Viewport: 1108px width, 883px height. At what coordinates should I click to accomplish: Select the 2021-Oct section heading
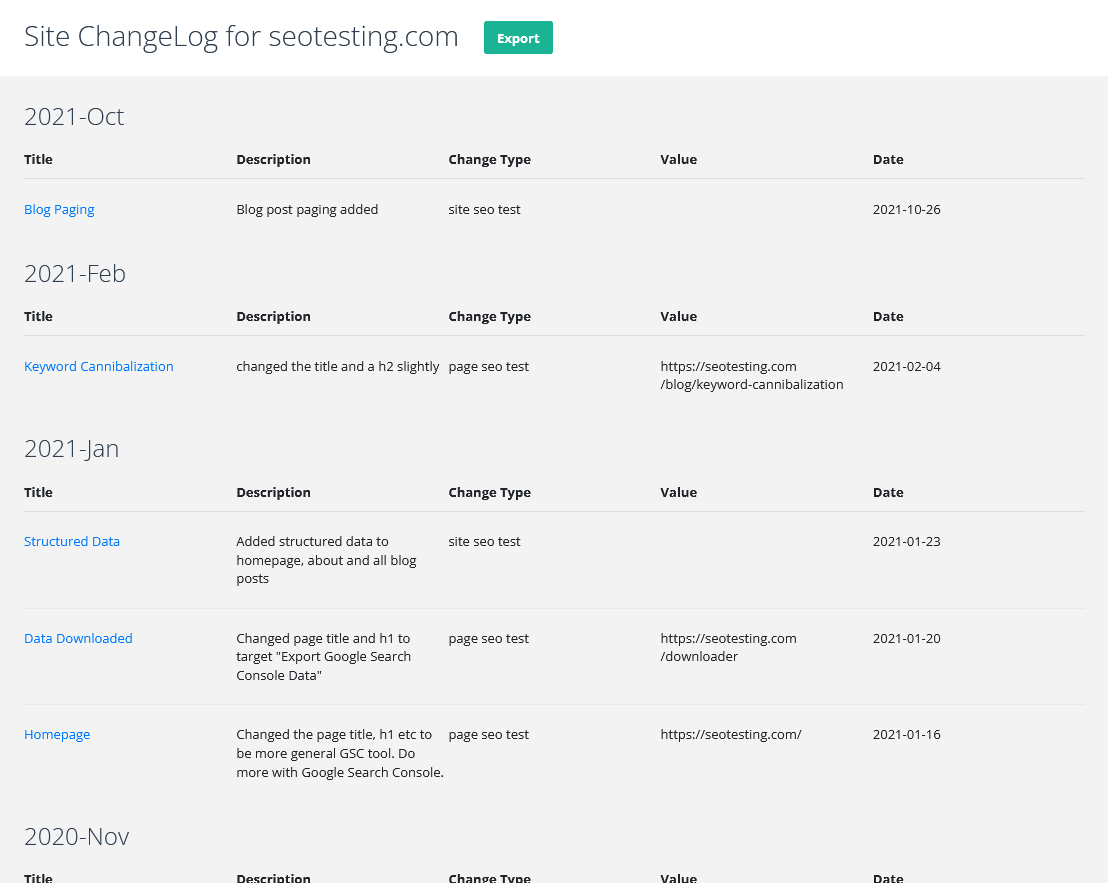tap(74, 116)
